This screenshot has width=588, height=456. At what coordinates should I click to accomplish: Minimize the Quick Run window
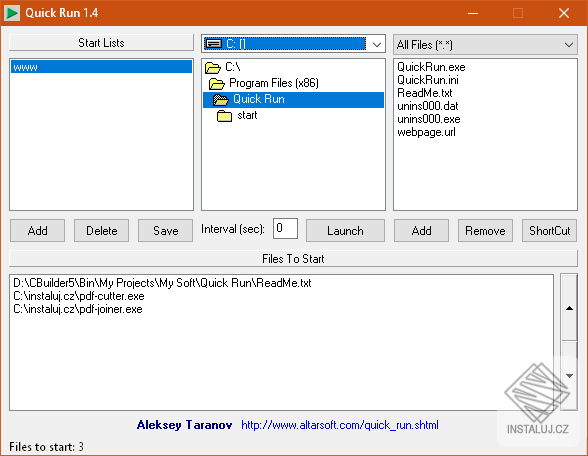[x=473, y=14]
